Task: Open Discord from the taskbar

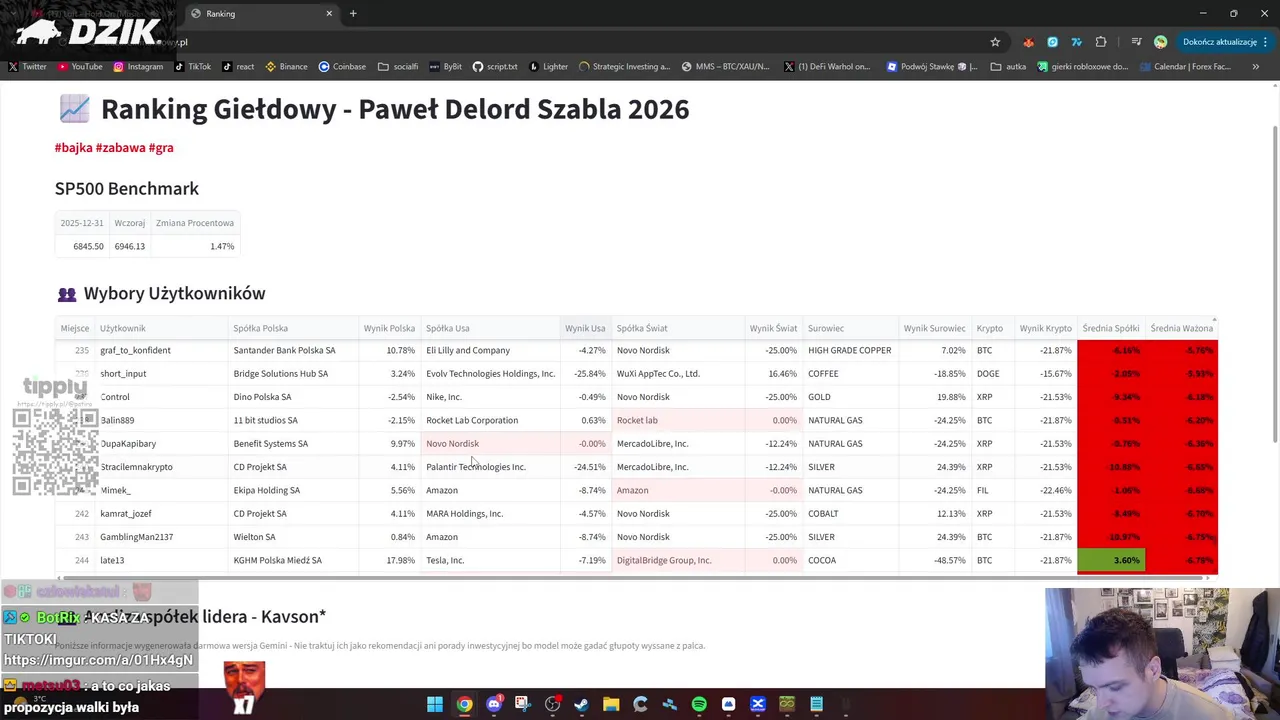Action: click(493, 704)
